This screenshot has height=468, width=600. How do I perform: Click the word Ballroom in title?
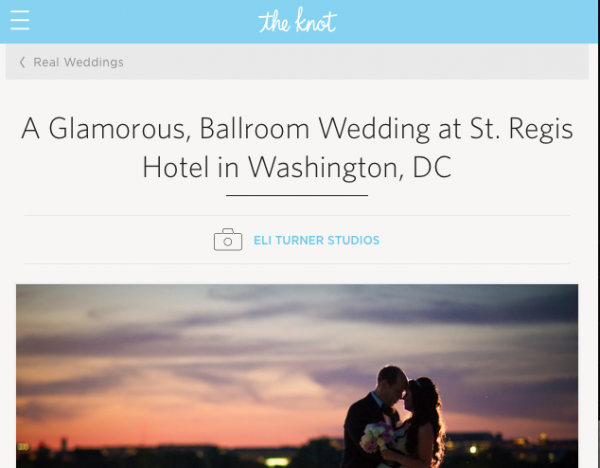click(x=254, y=129)
